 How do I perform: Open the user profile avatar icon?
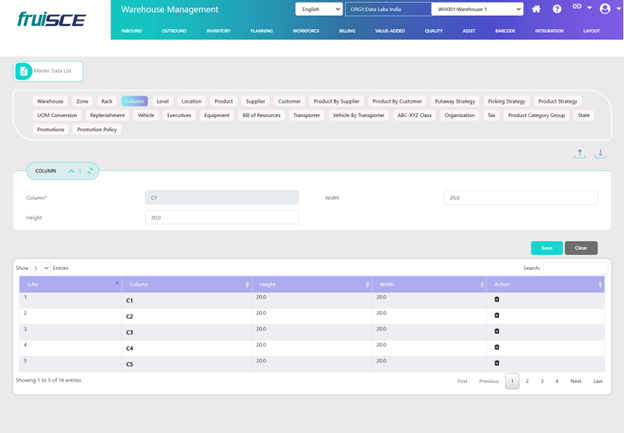point(605,8)
